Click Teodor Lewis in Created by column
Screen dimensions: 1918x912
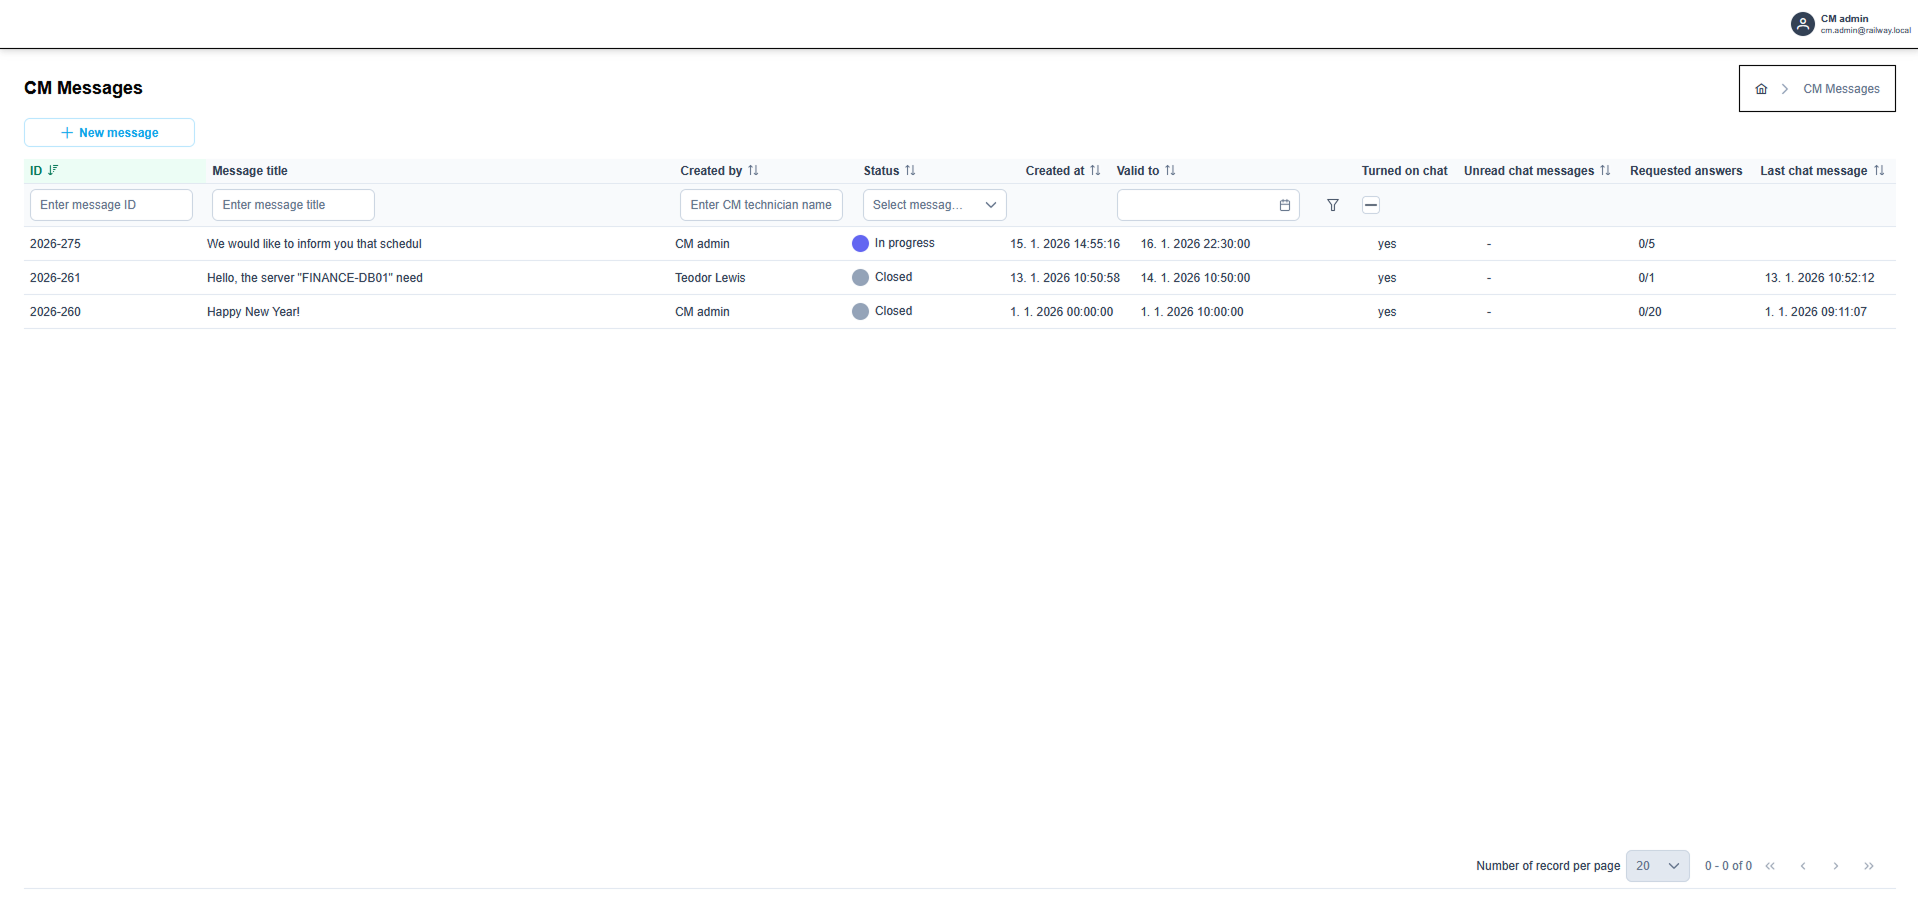(710, 278)
